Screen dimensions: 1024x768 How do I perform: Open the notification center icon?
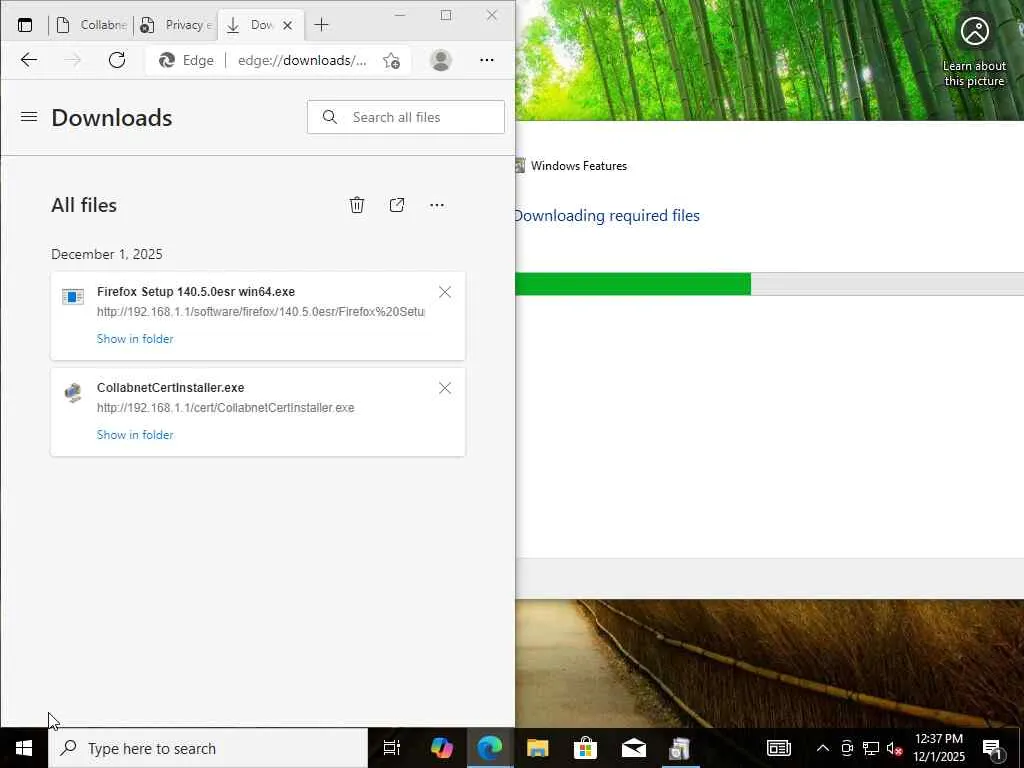click(x=992, y=748)
